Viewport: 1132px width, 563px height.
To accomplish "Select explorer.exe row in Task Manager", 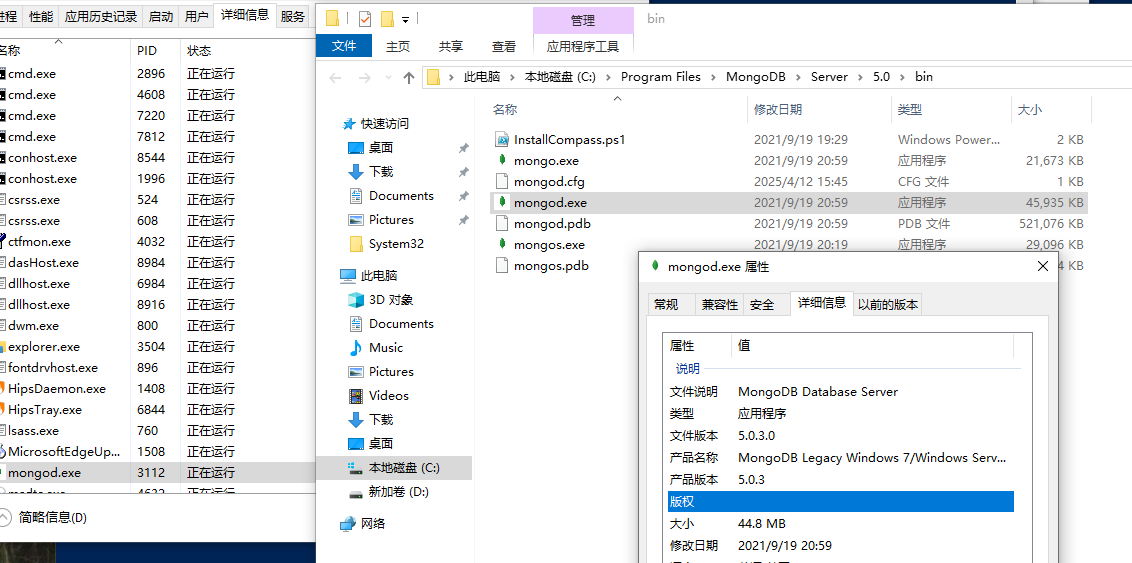I will point(157,346).
